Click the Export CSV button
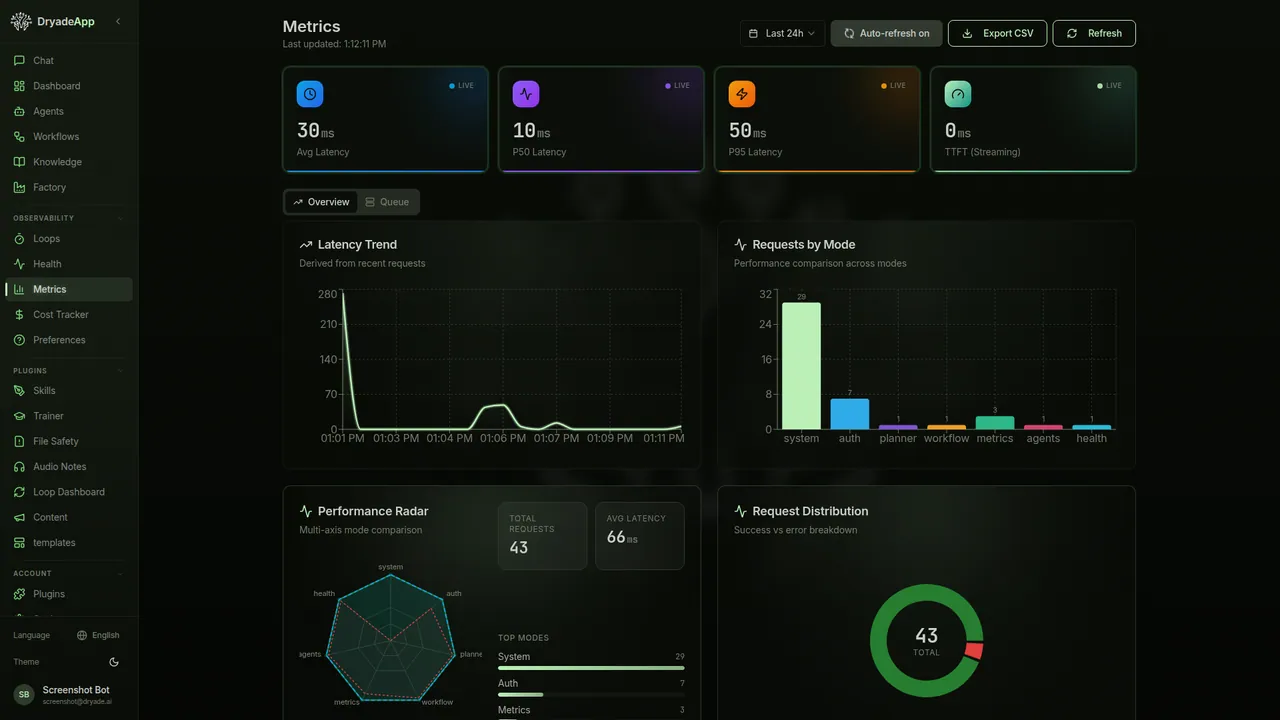This screenshot has width=1280, height=720. 997,33
